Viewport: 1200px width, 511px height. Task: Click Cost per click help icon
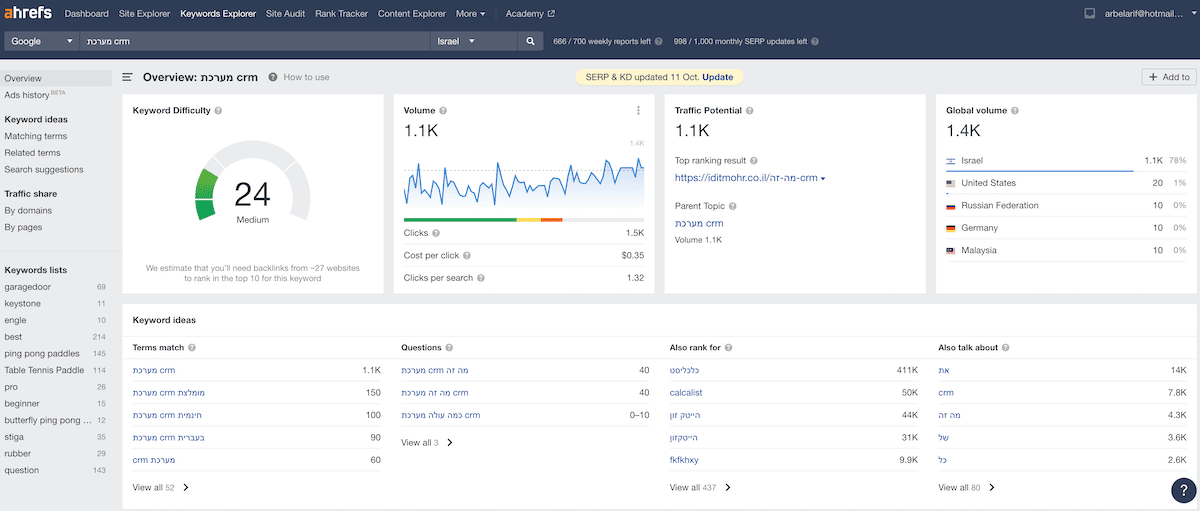[466, 256]
